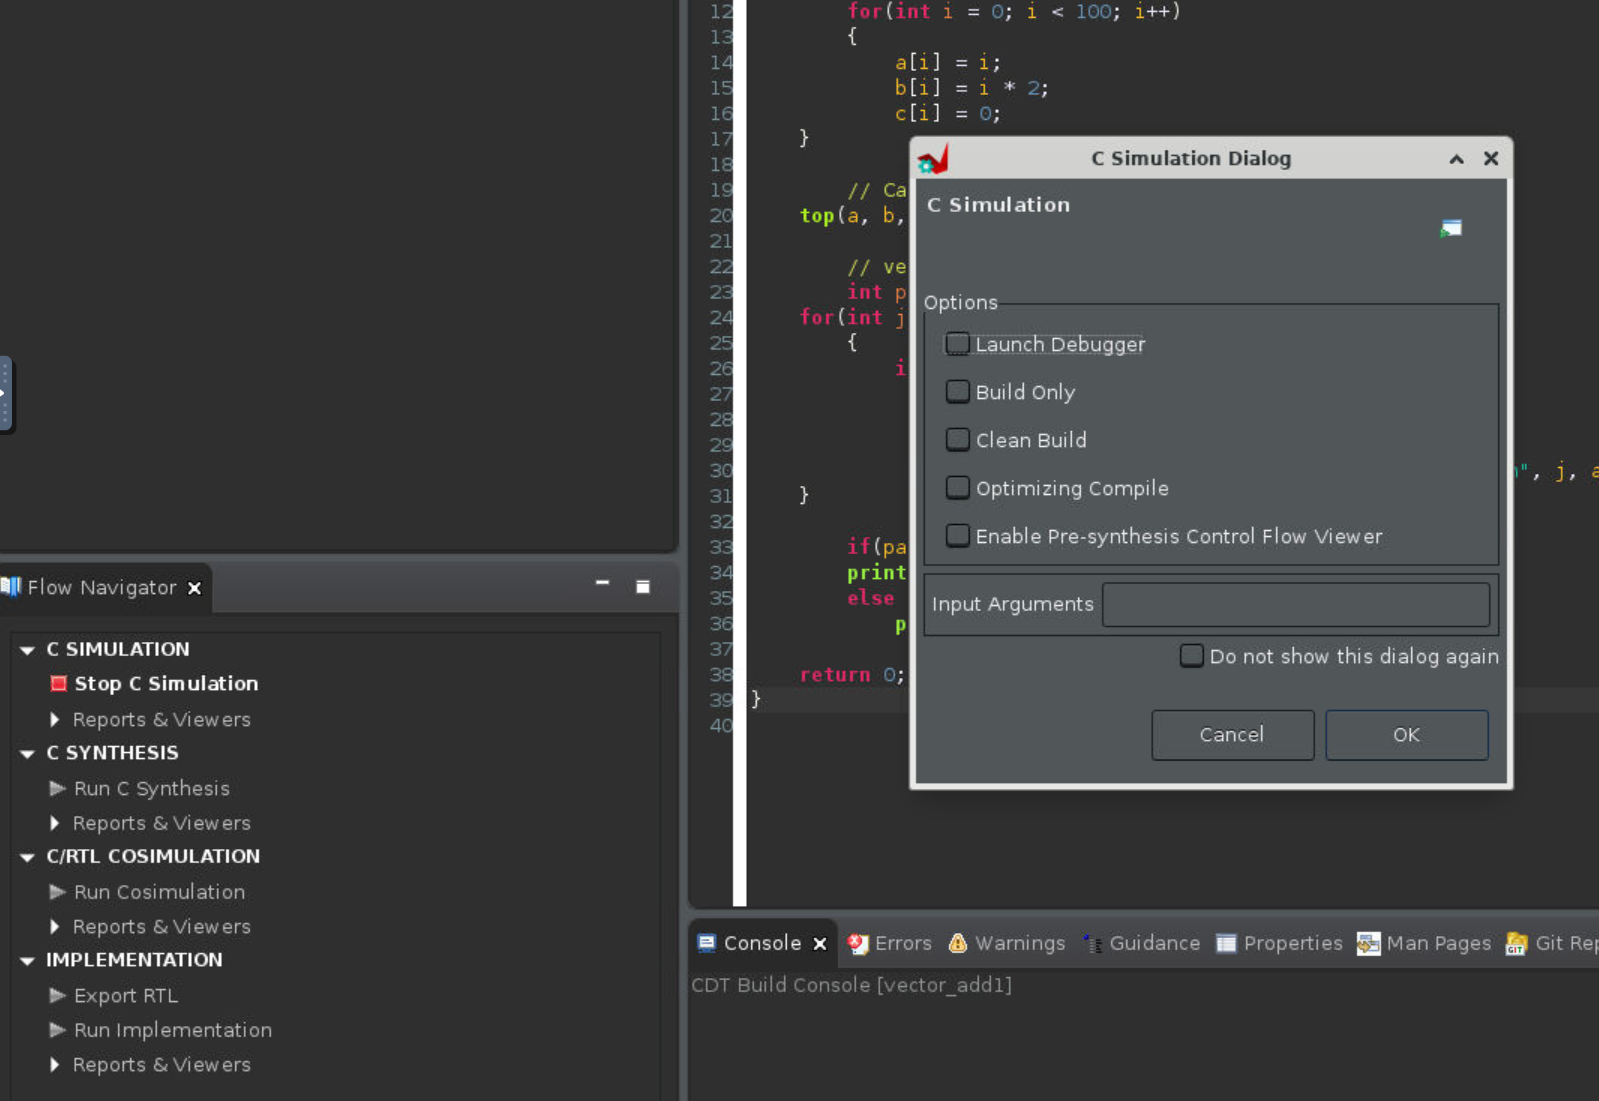This screenshot has height=1101, width=1599.
Task: Click the Export RTL play icon
Action: pos(58,995)
